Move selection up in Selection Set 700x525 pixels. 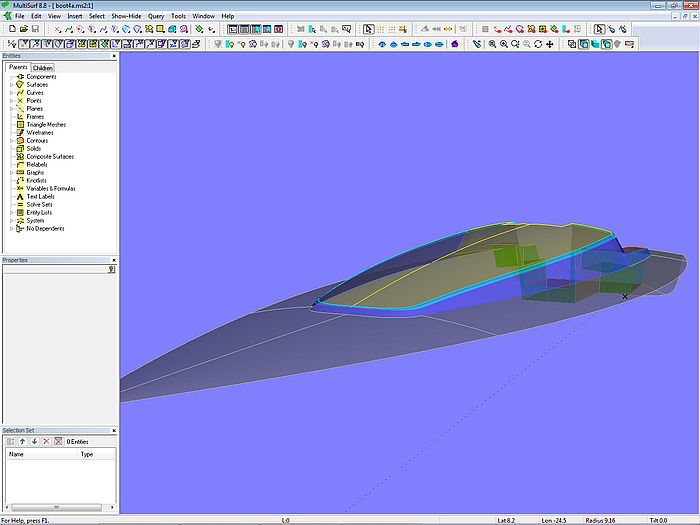coord(22,441)
